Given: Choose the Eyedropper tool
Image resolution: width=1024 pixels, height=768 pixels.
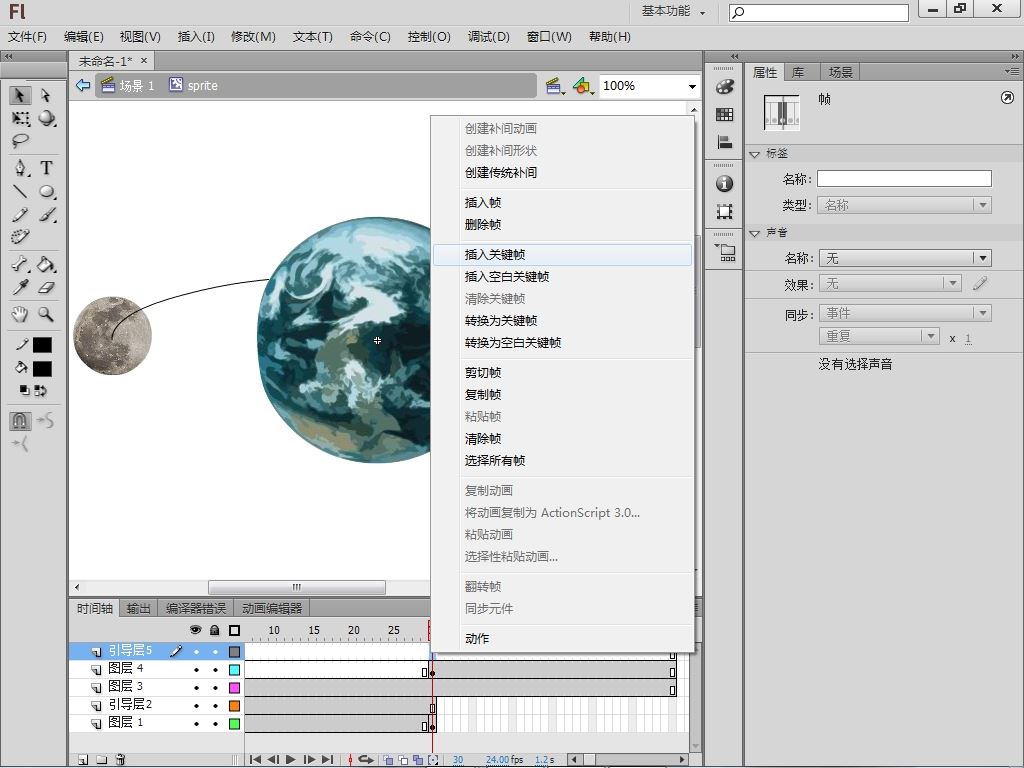Looking at the screenshot, I should click(x=20, y=288).
